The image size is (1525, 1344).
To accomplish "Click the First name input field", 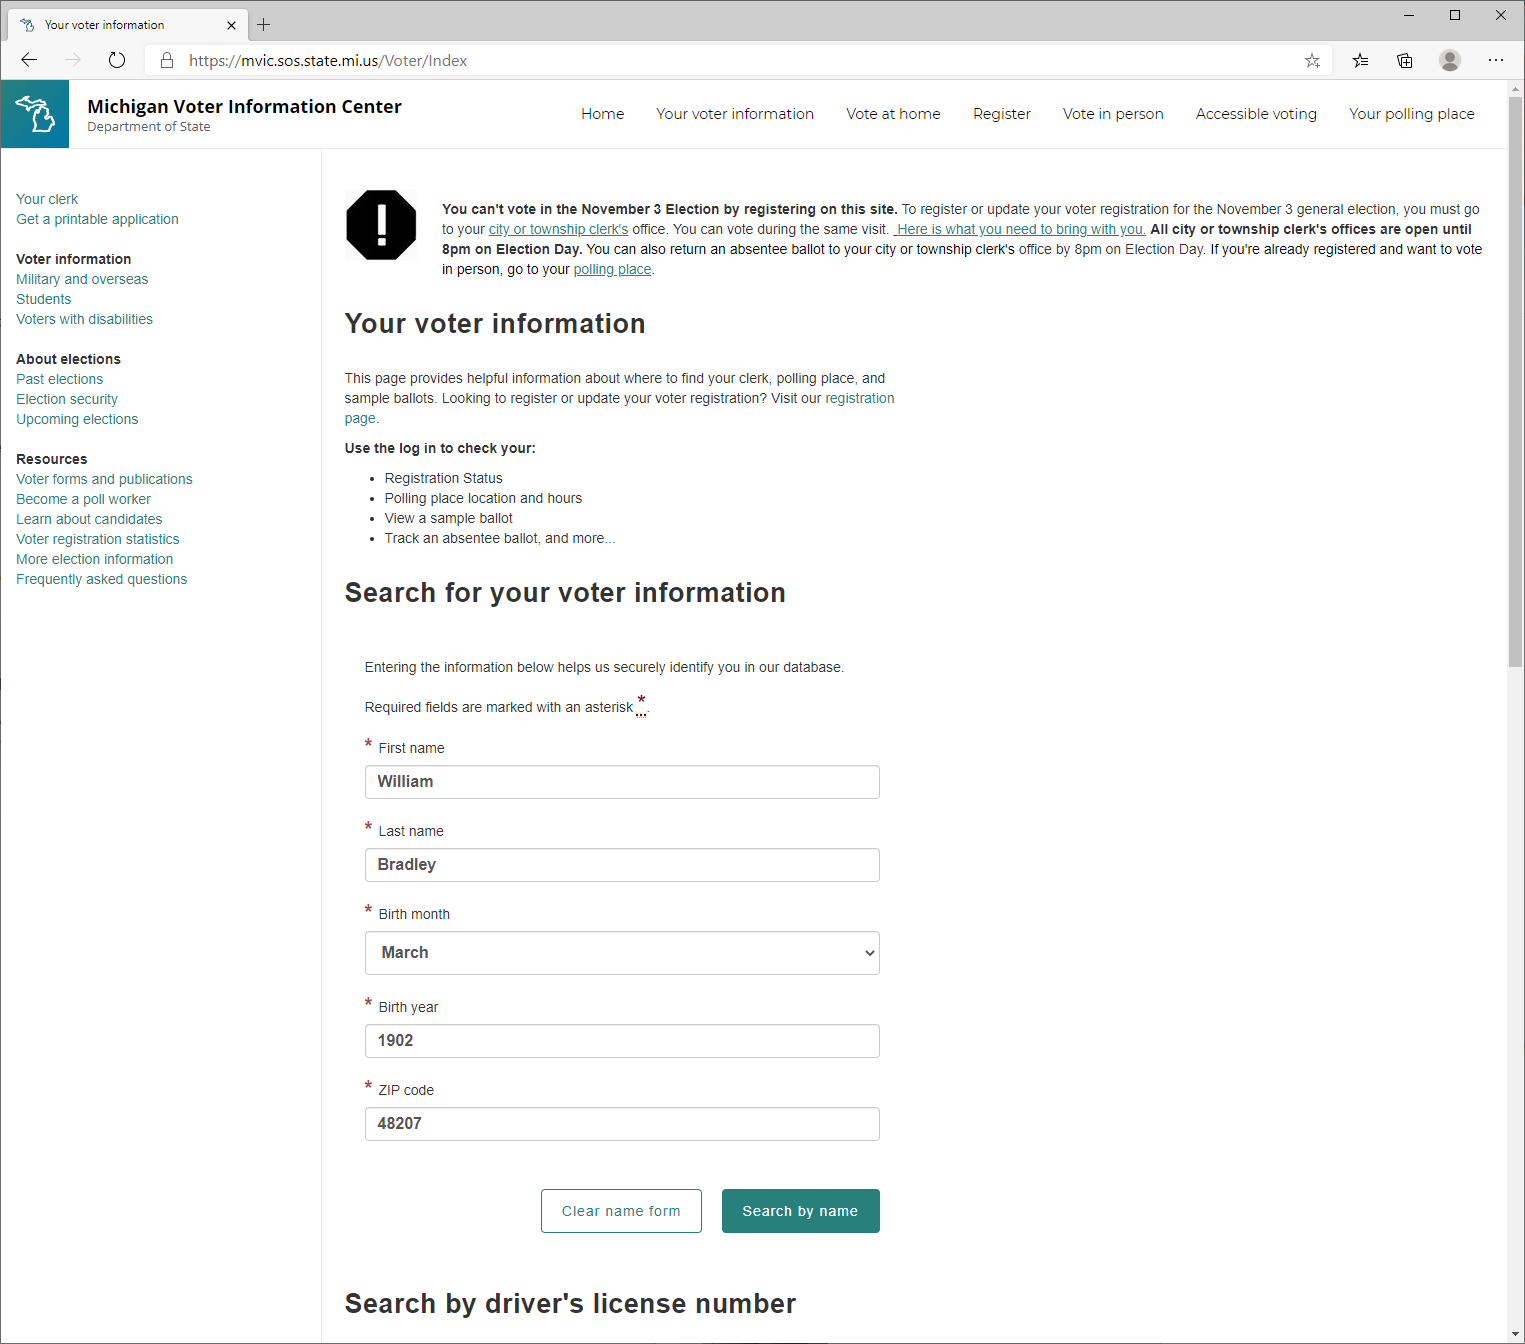I will tap(622, 782).
